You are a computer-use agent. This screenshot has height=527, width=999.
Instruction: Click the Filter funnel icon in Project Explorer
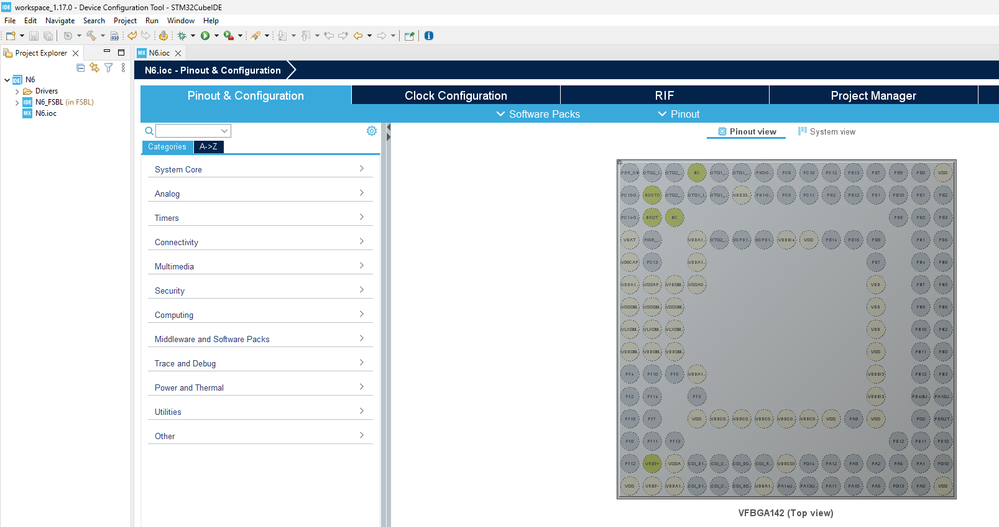click(x=108, y=68)
